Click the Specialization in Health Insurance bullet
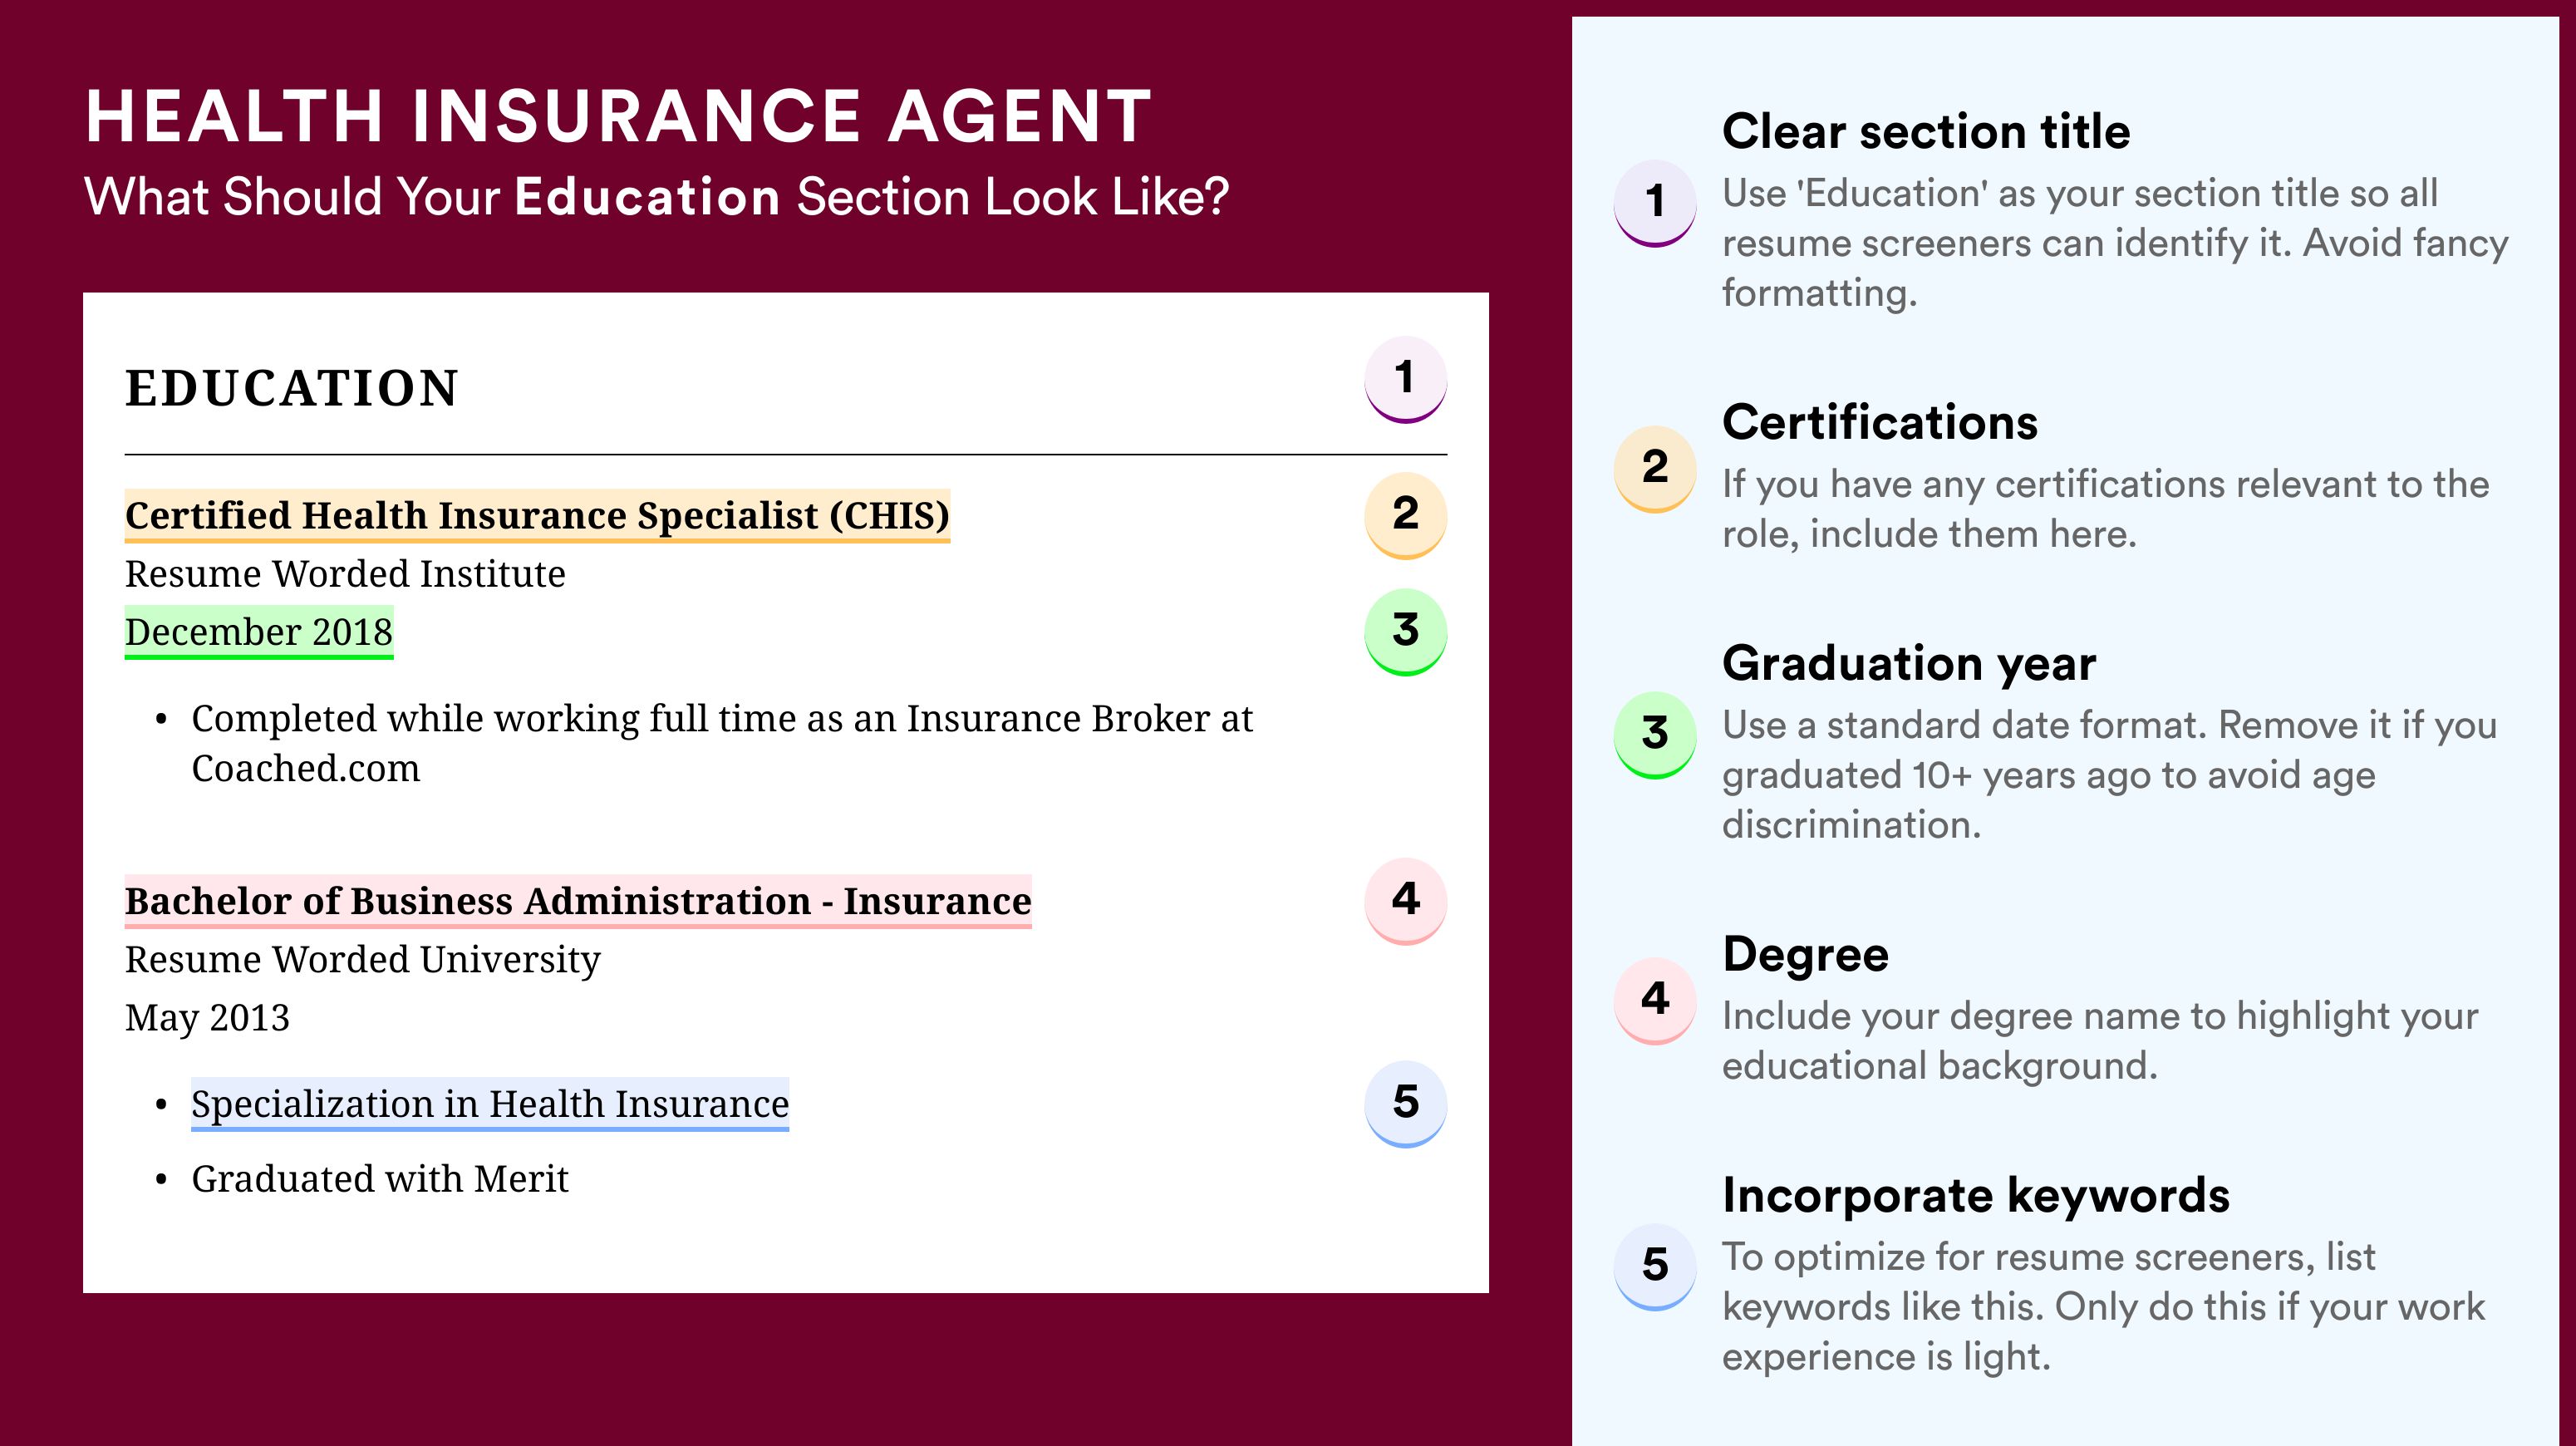The width and height of the screenshot is (2576, 1446). [490, 1104]
